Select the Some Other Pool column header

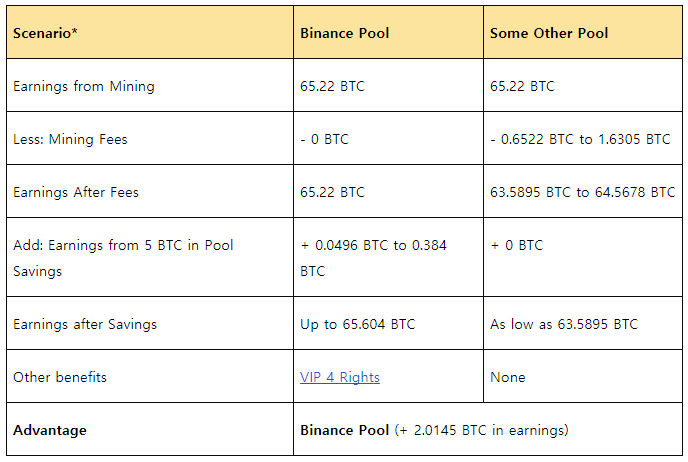pyautogui.click(x=583, y=32)
